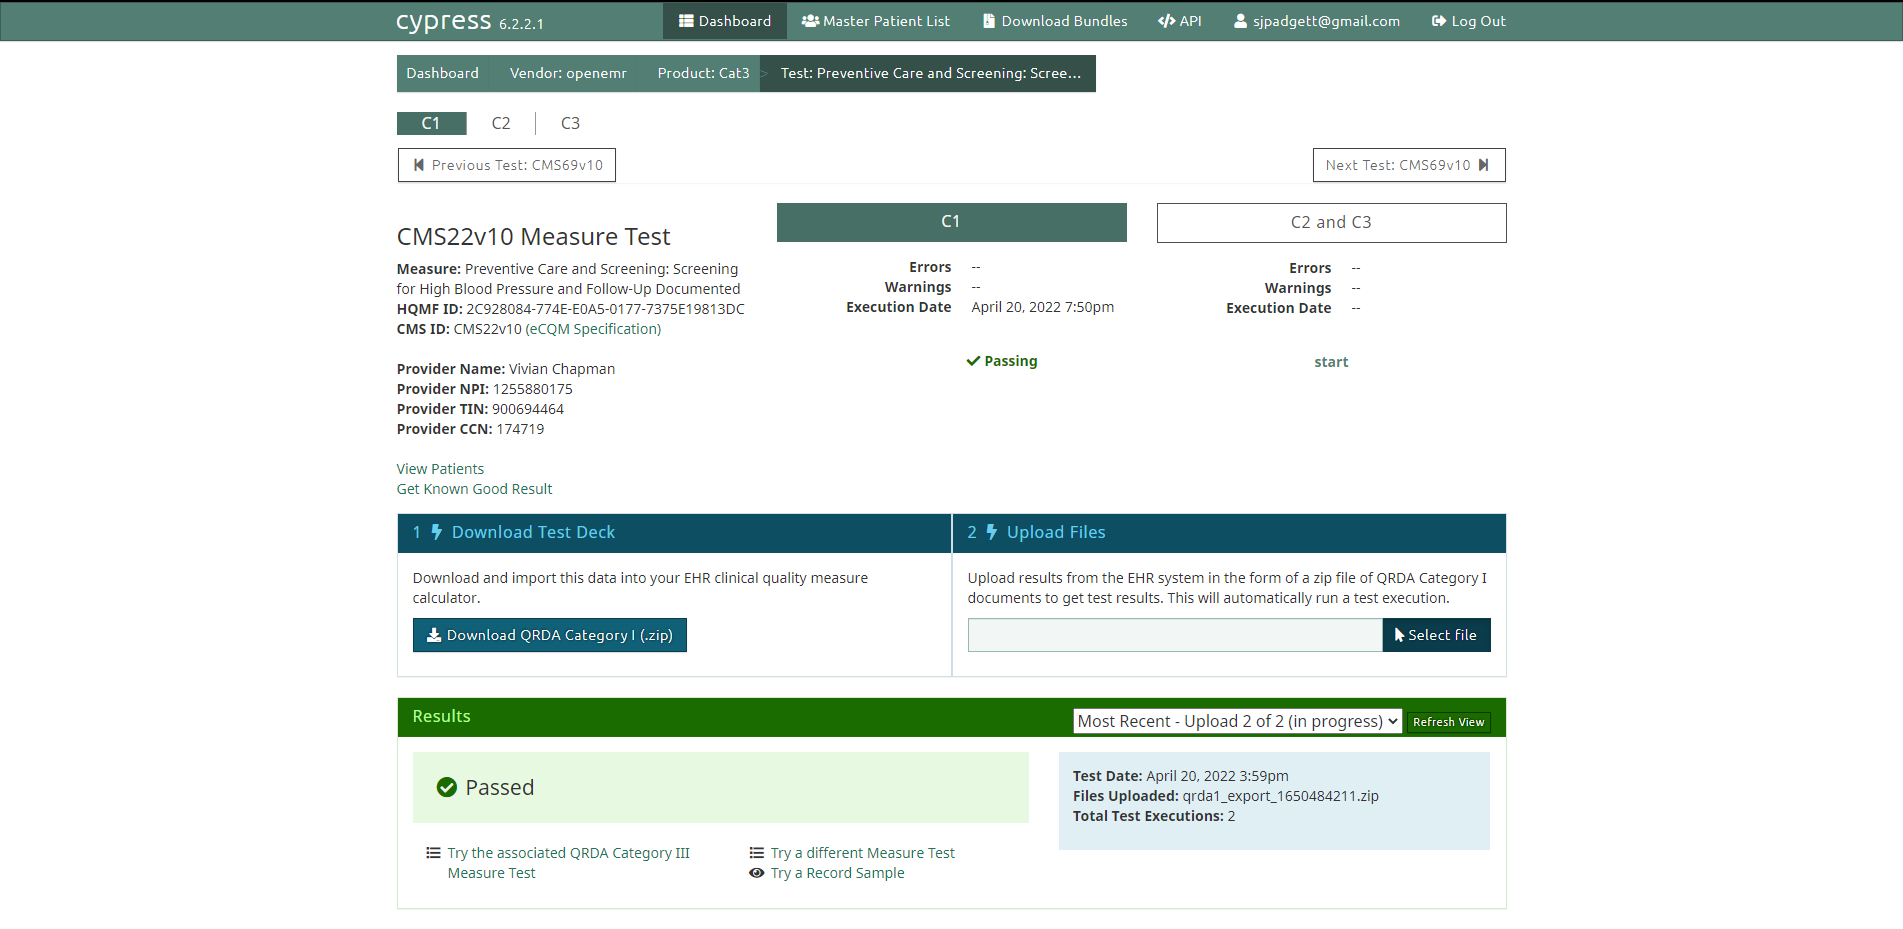The height and width of the screenshot is (929, 1903).
Task: Click the Download Bundles document icon
Action: (x=986, y=20)
